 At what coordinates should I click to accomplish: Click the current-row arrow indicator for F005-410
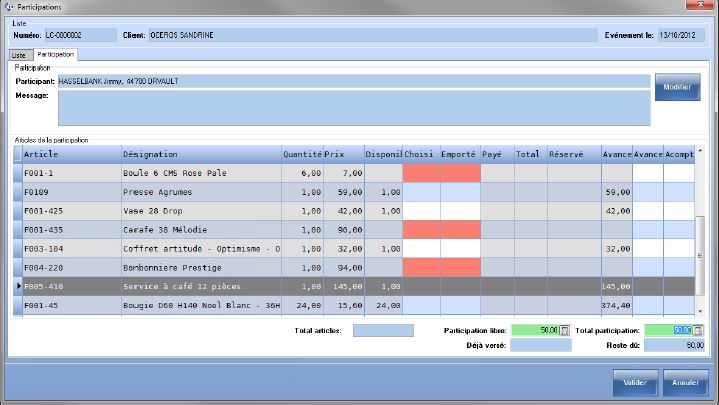tap(16, 287)
